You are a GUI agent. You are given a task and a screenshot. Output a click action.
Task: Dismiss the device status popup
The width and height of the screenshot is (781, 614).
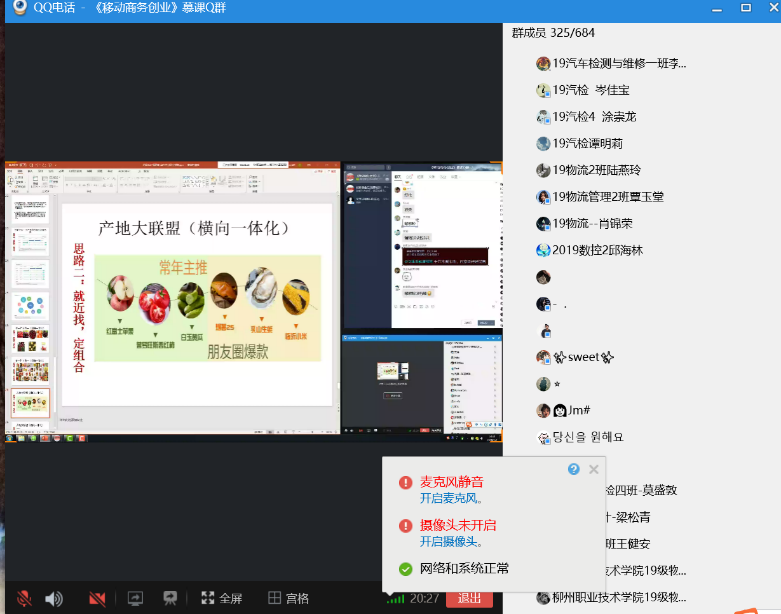point(594,469)
